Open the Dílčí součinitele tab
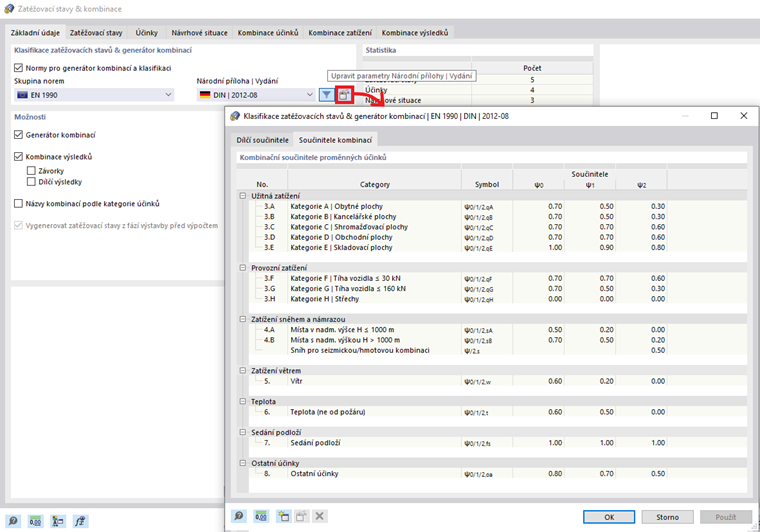This screenshot has height=532, width=760. tap(263, 140)
